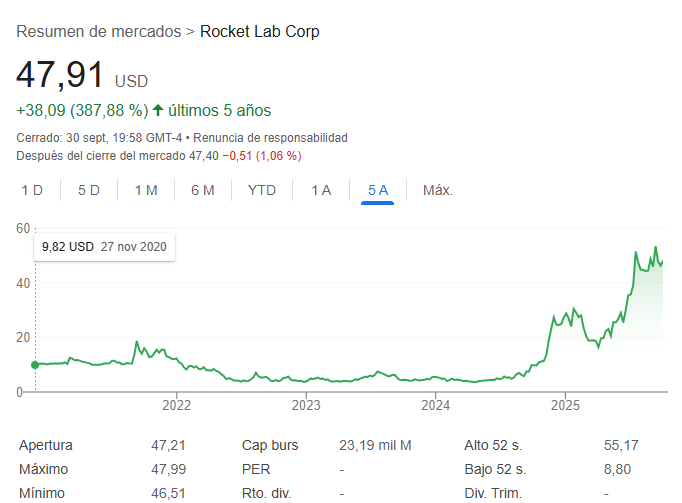Screen dimensions: 682x503
Task: Switch chart to 1 A range
Action: (321, 190)
